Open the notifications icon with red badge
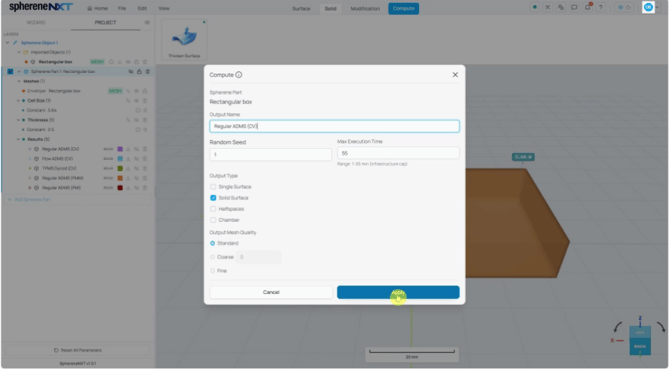Screen dimensions: 670x369 (x=588, y=7)
